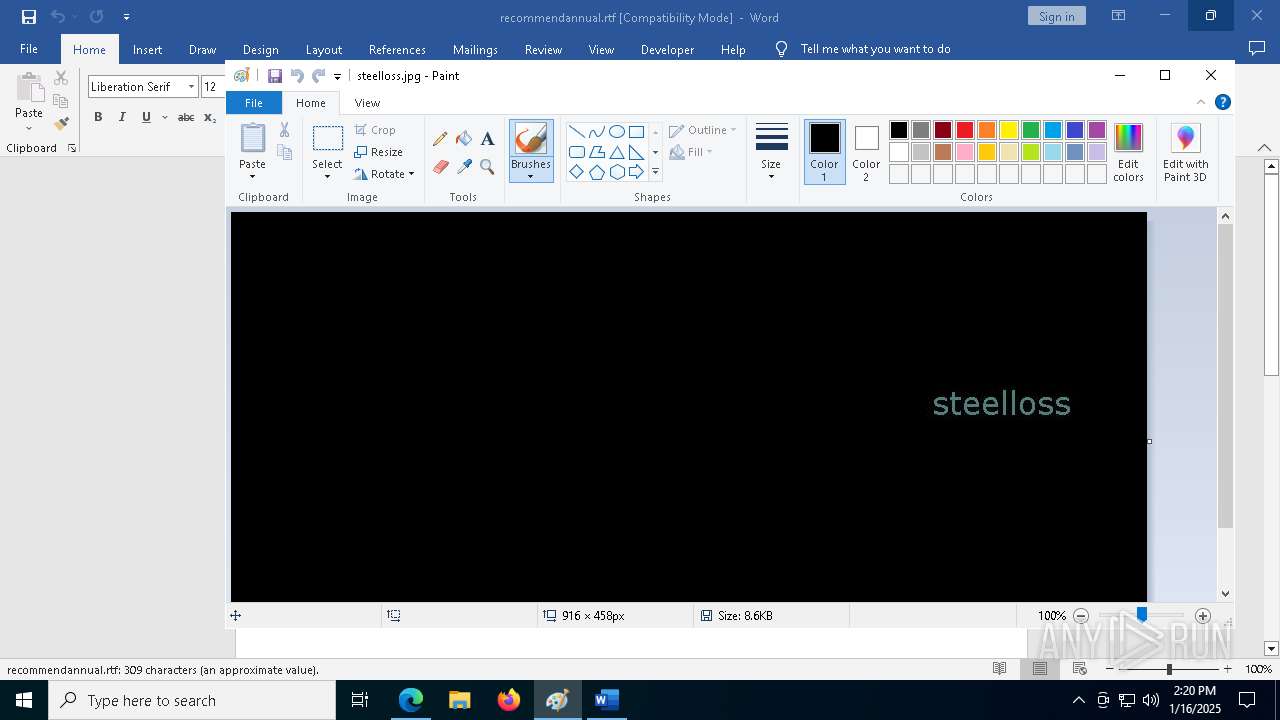Toggle Underline formatting in Word
The height and width of the screenshot is (720, 1280).
[146, 117]
